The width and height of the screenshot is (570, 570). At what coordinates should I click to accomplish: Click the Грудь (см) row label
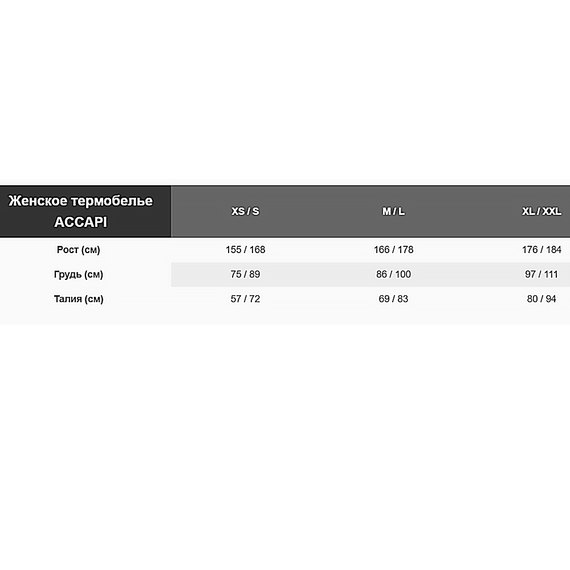point(79,274)
